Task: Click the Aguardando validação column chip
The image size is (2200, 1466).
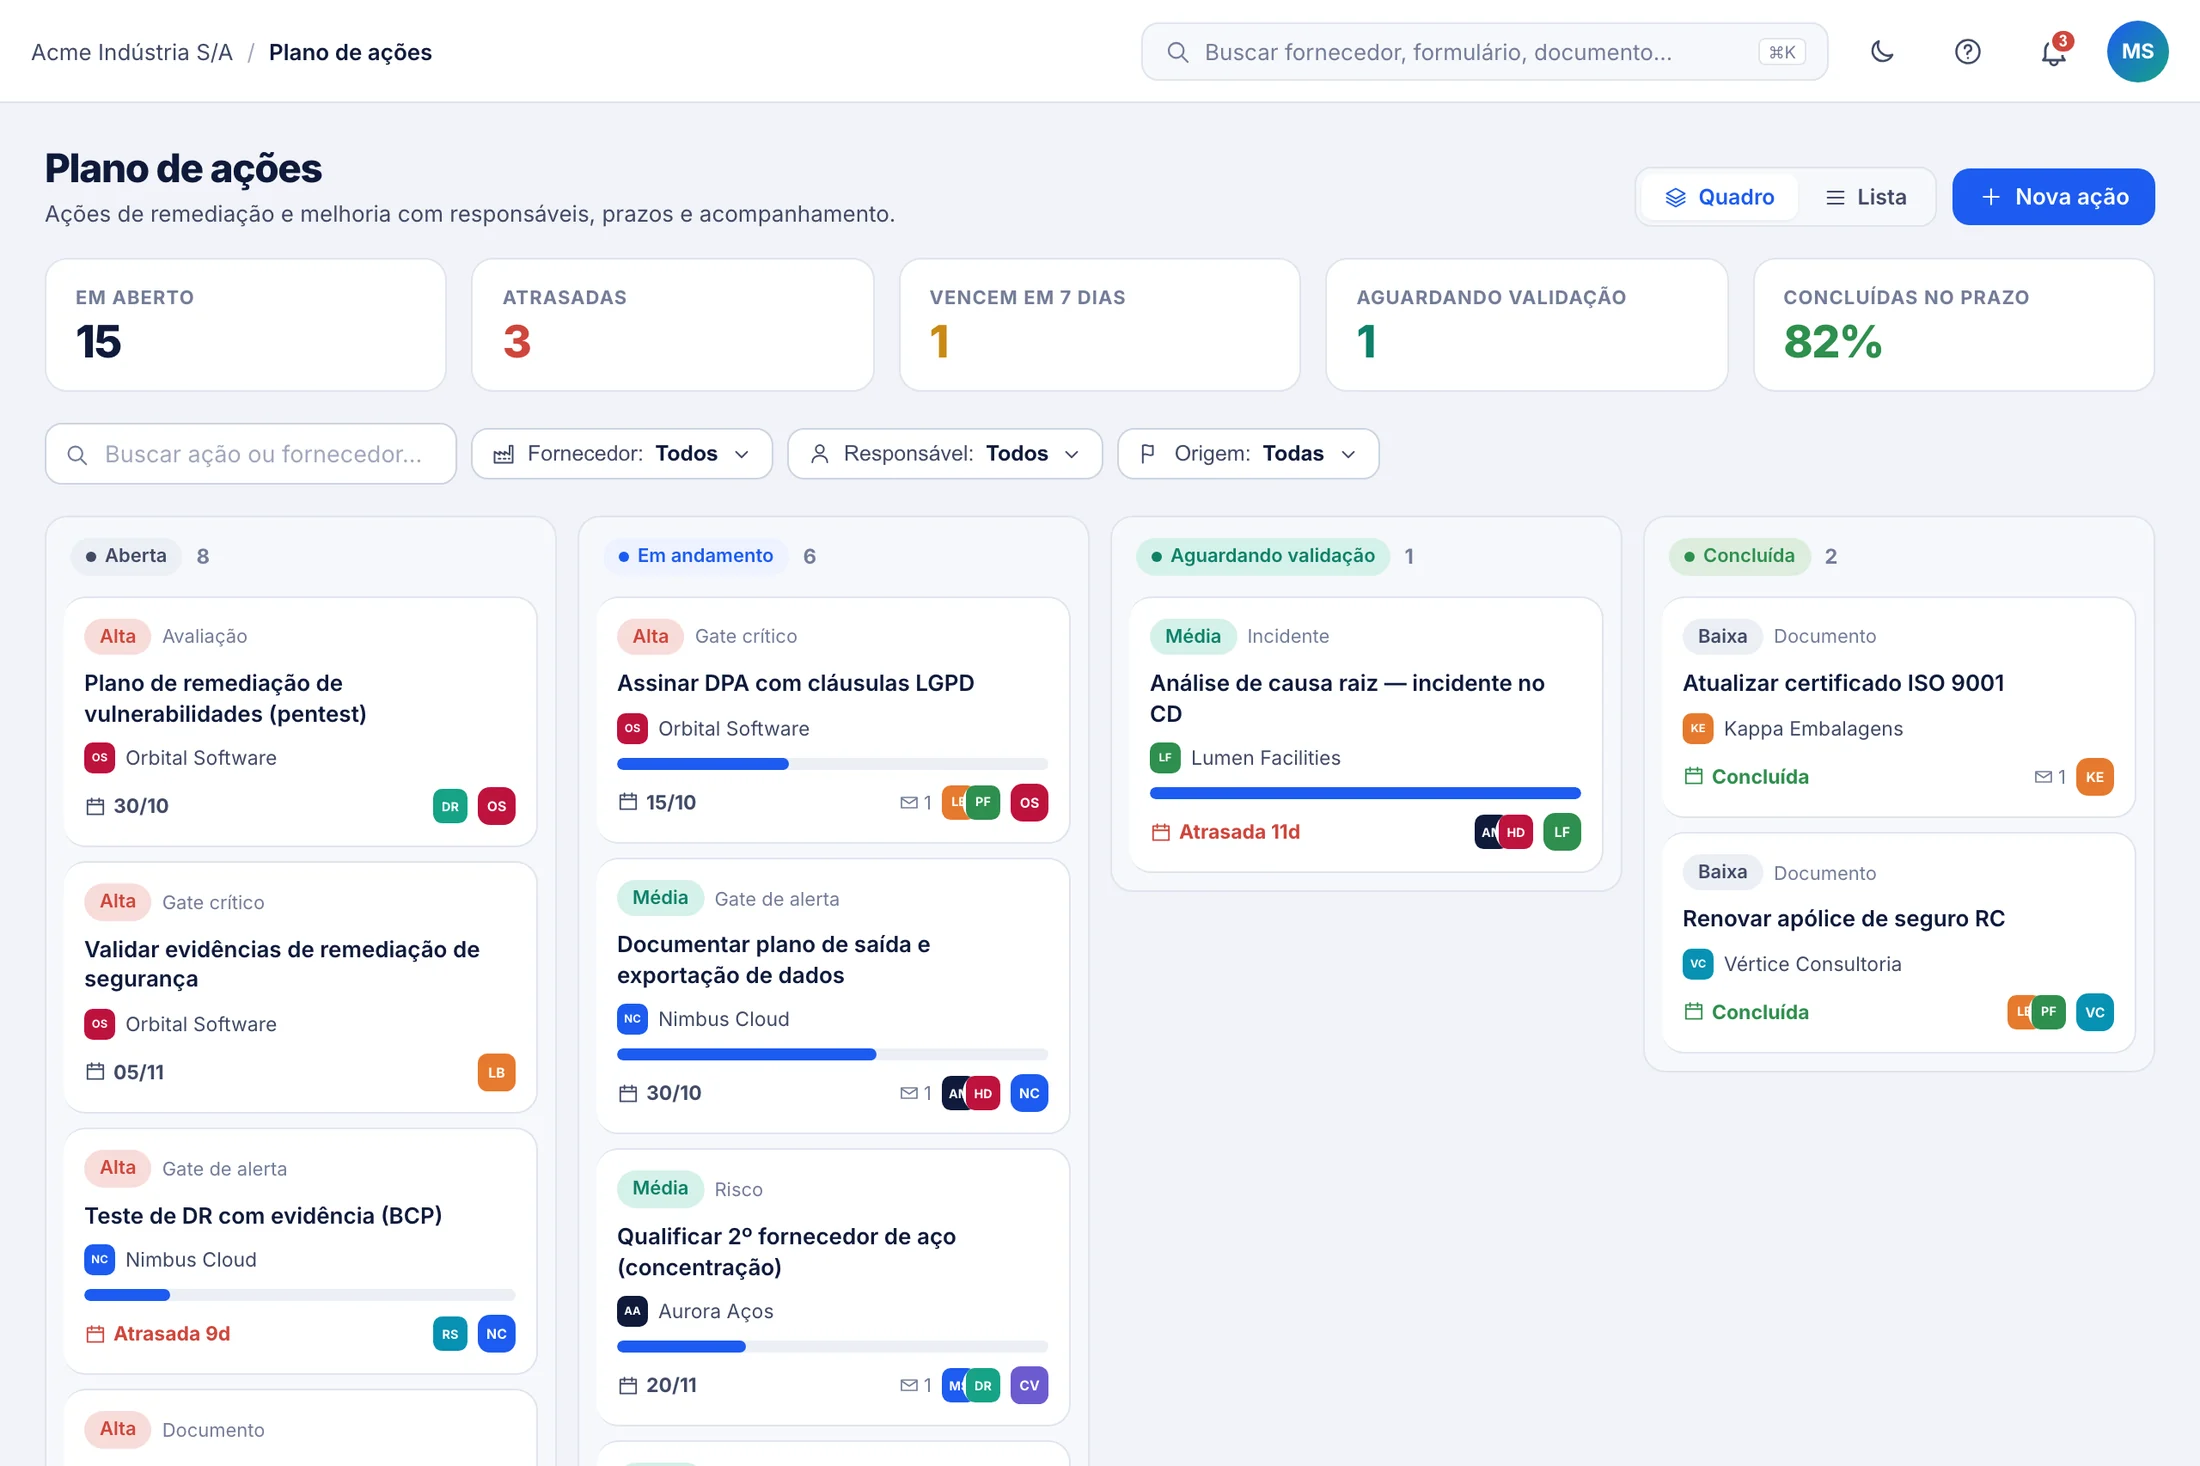Action: pyautogui.click(x=1262, y=556)
